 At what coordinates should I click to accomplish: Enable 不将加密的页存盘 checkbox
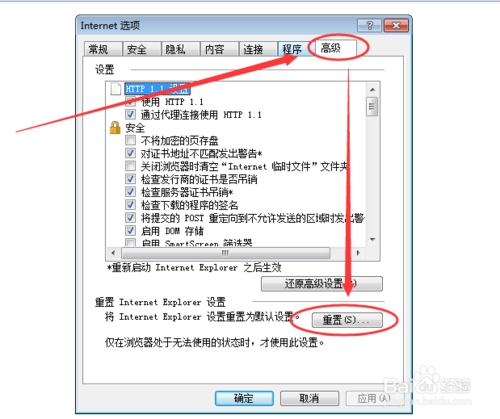(x=130, y=140)
